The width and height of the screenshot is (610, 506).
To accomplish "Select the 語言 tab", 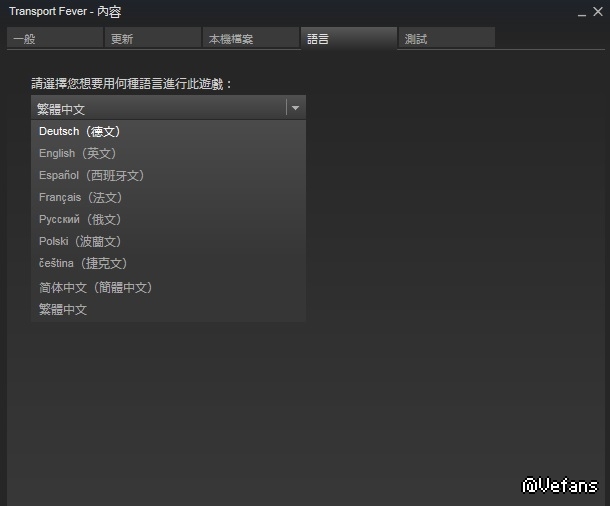I will click(x=349, y=38).
